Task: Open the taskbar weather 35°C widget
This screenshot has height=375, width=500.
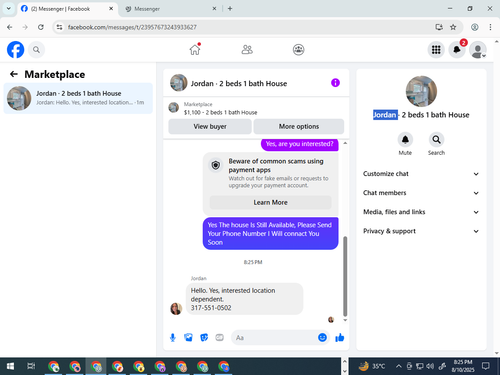Action: click(x=372, y=366)
